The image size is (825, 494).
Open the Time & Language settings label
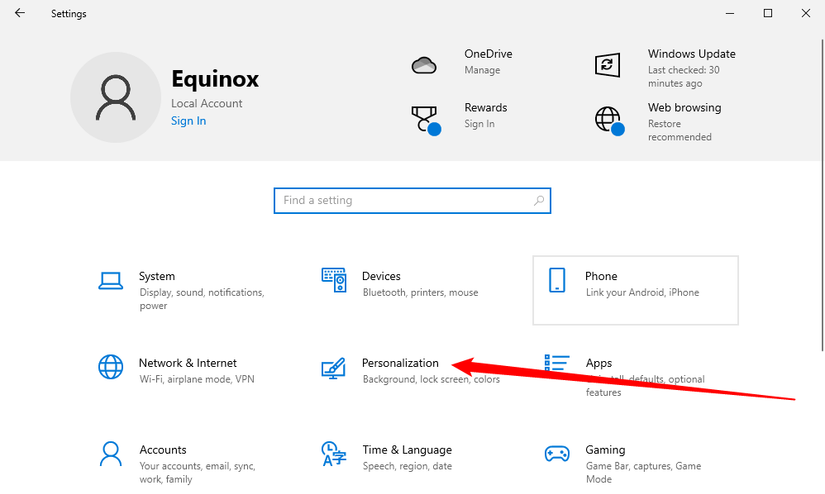point(407,450)
